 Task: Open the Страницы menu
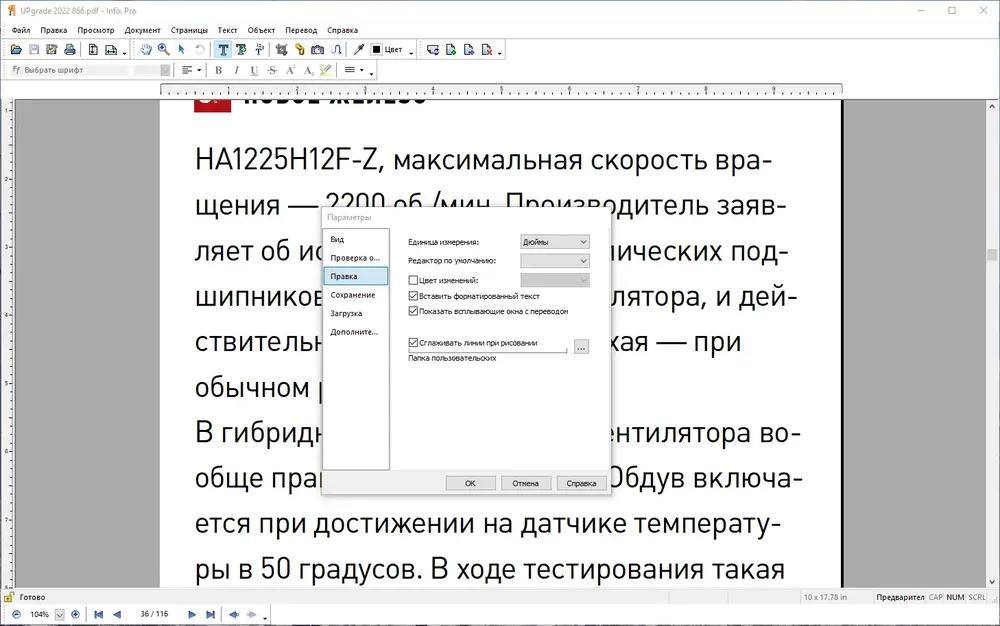[x=189, y=30]
